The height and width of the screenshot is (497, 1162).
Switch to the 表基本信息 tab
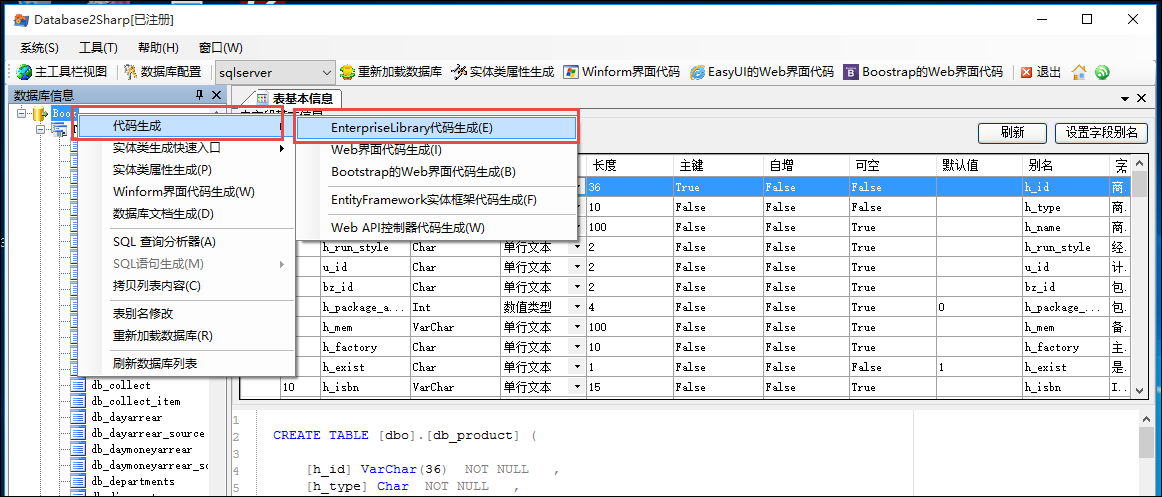pyautogui.click(x=294, y=98)
